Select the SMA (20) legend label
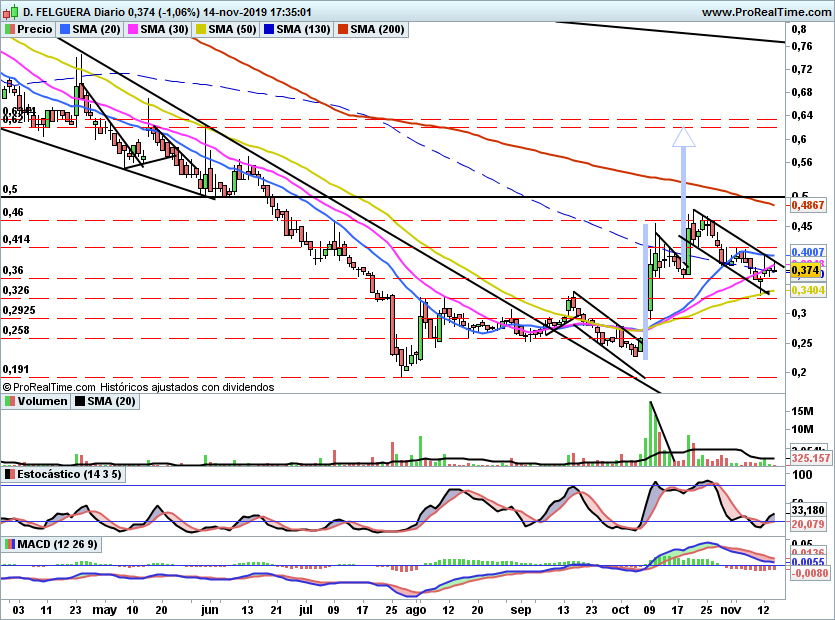This screenshot has height=620, width=835. click(97, 30)
